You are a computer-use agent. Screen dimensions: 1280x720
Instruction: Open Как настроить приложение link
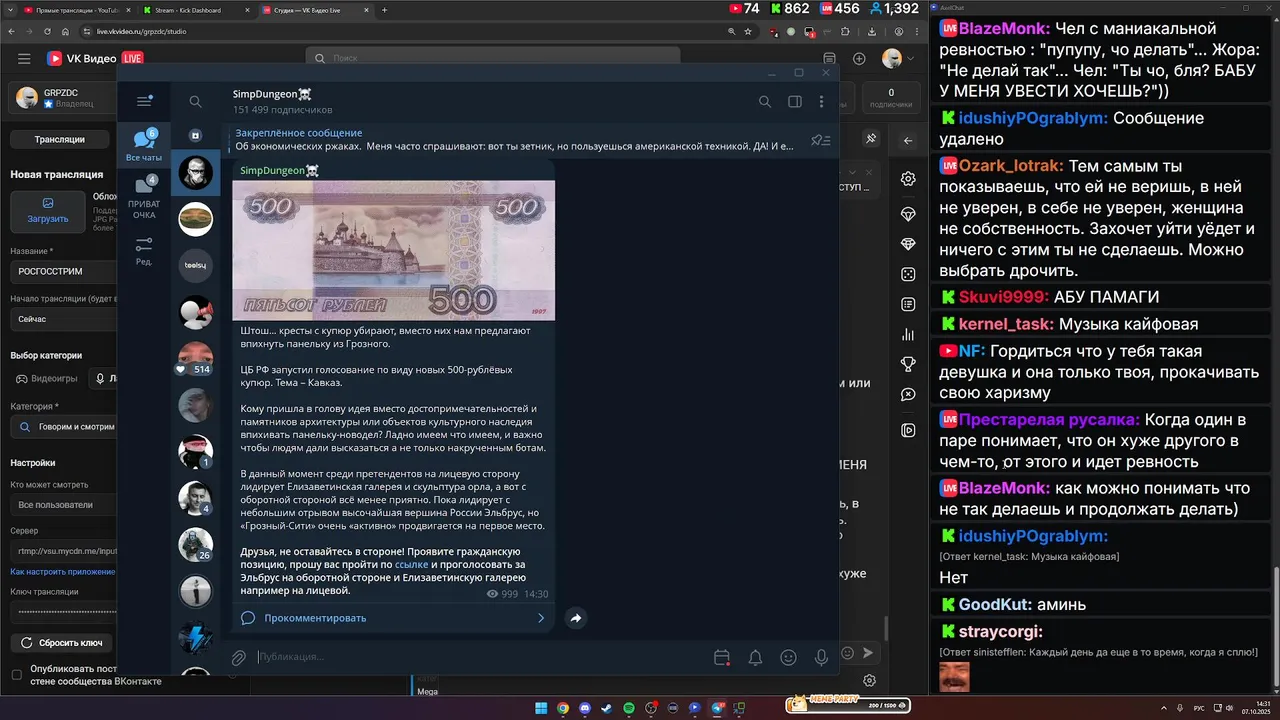coord(63,572)
